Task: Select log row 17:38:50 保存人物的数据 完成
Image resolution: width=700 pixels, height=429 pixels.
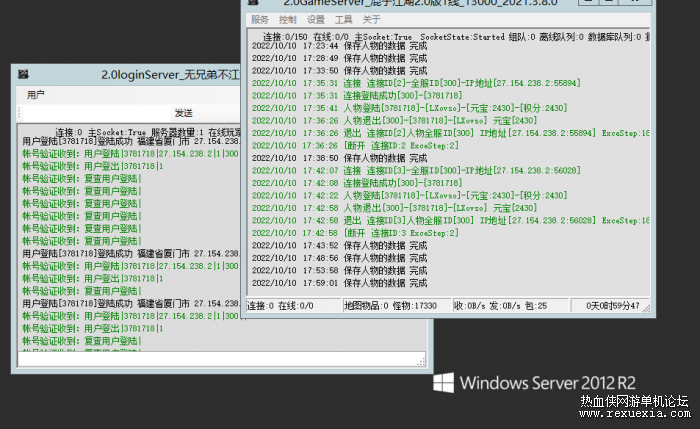Action: pos(339,158)
